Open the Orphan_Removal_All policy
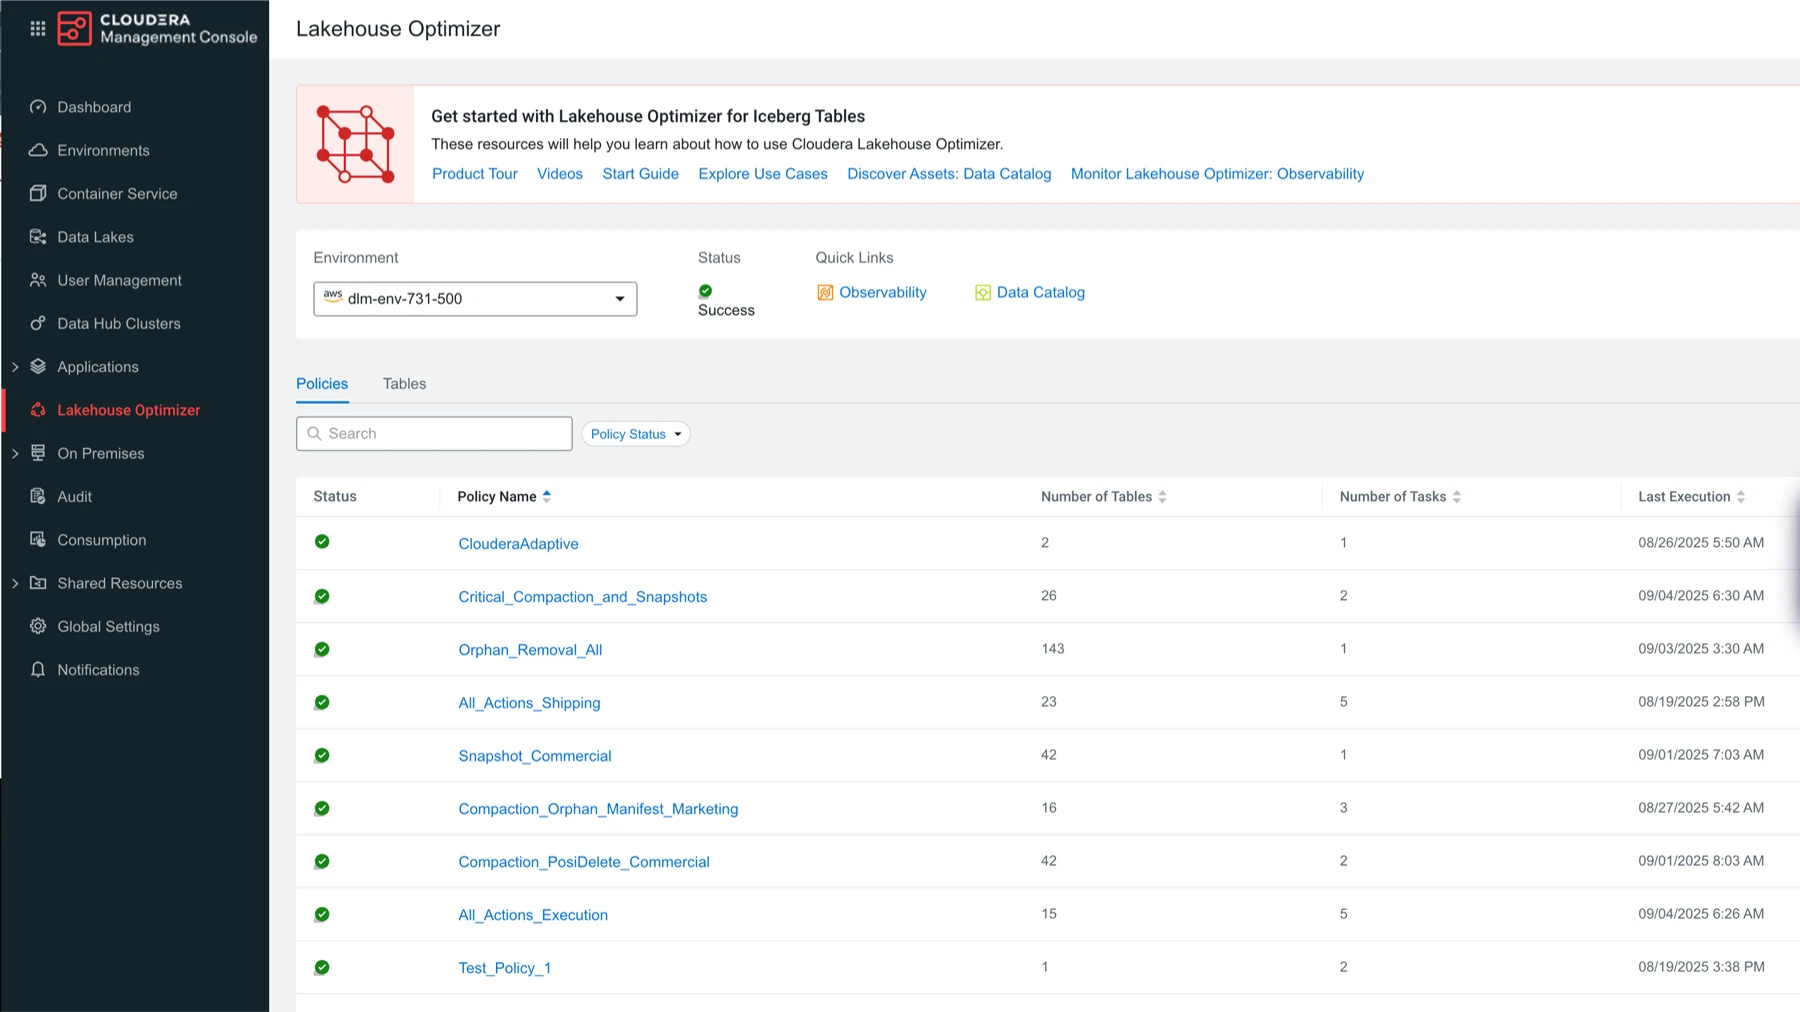 point(531,649)
